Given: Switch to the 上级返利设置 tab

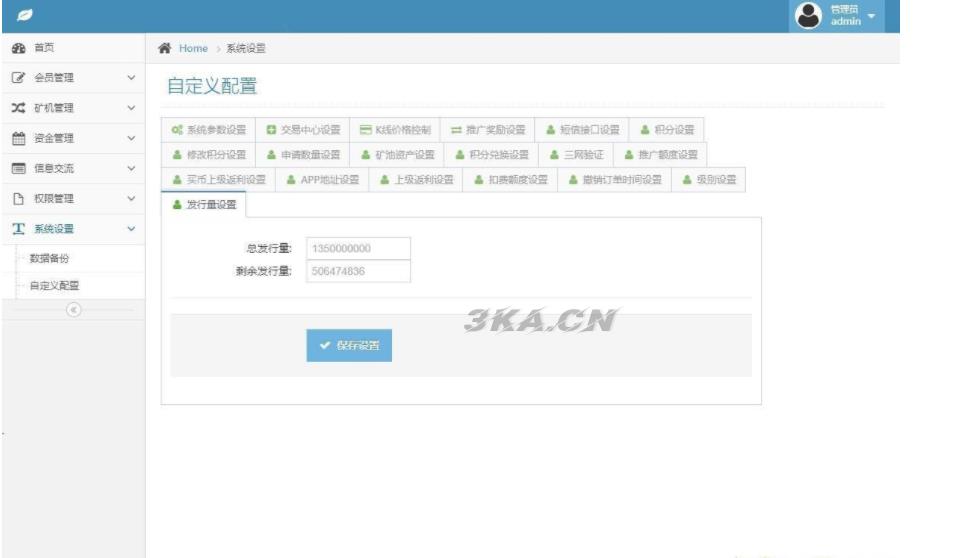Looking at the screenshot, I should pos(416,180).
